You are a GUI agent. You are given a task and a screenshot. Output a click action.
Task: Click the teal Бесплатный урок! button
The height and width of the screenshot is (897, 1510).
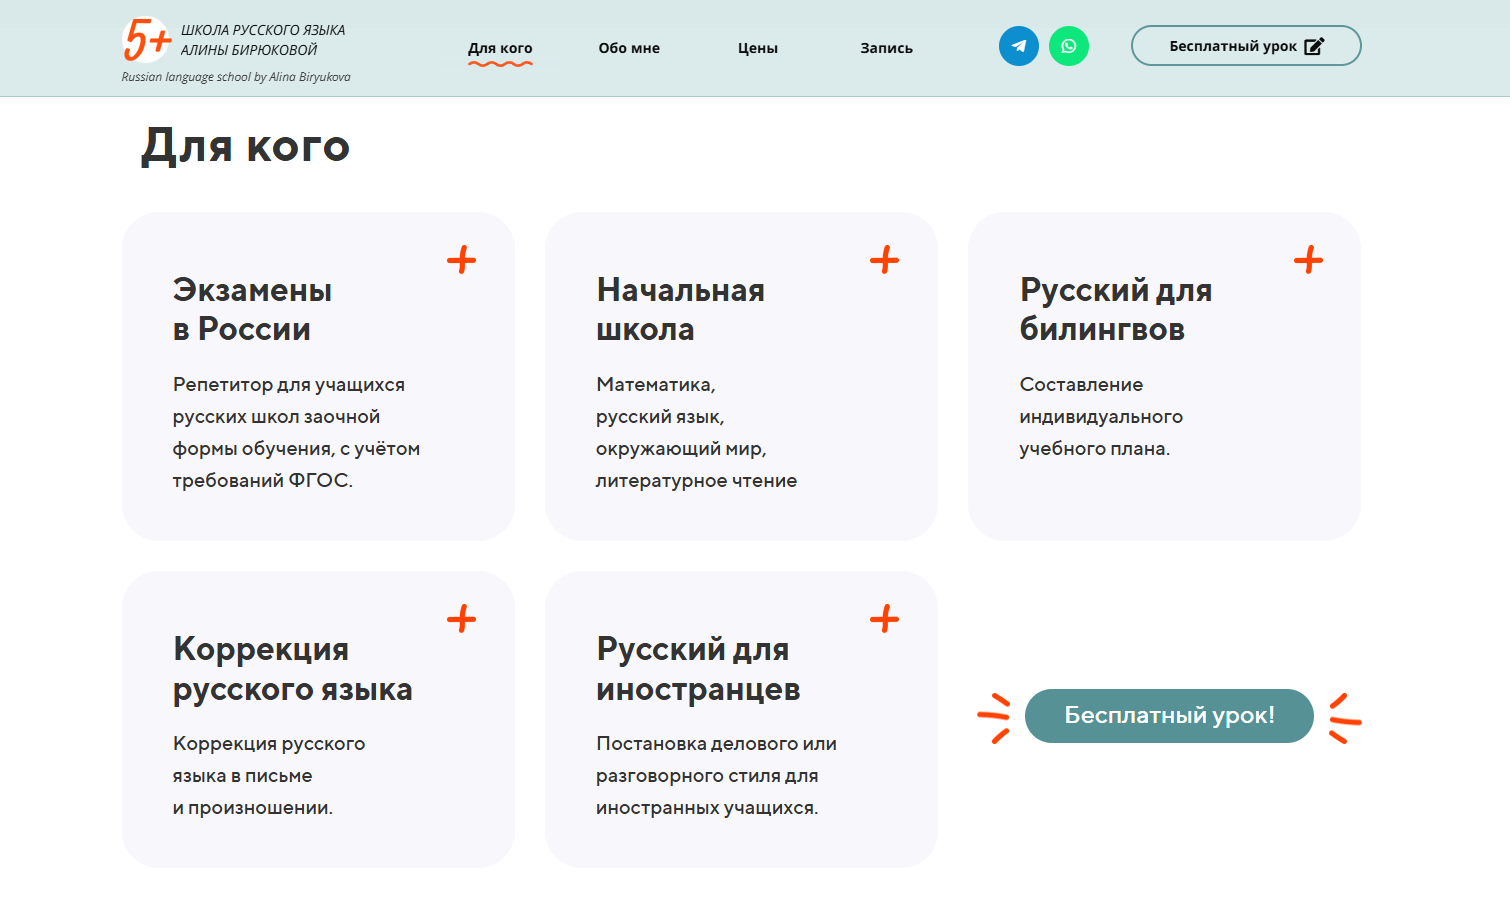(1169, 716)
